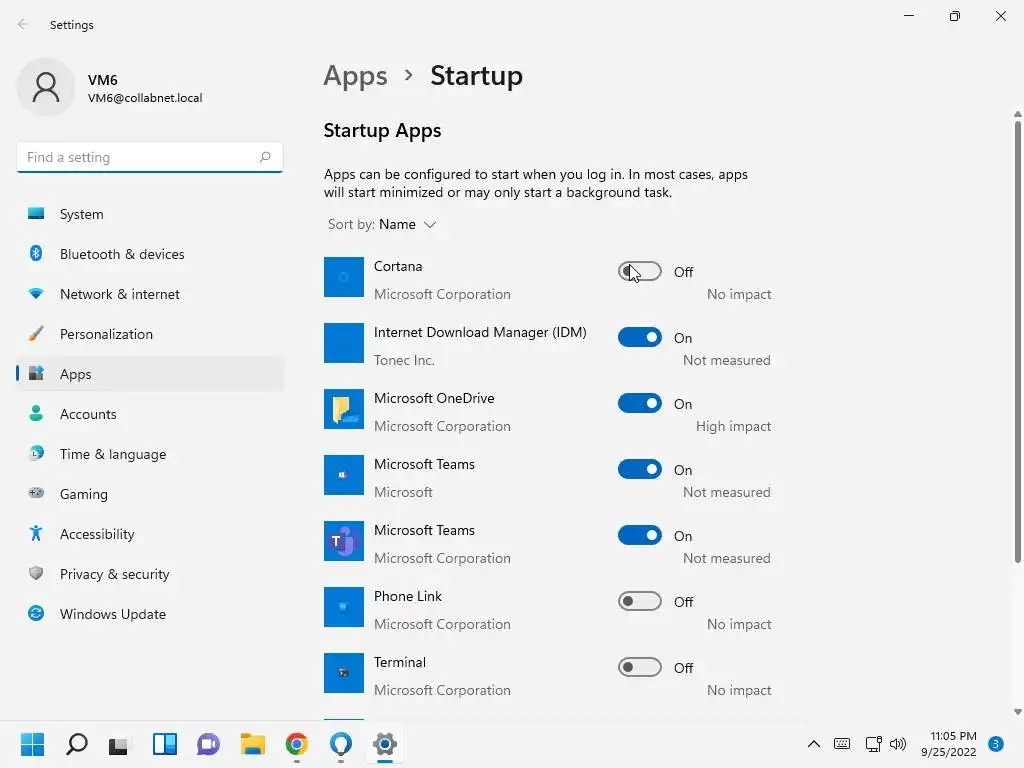The width and height of the screenshot is (1024, 768).
Task: Click the Microsoft OneDrive app icon
Action: (x=344, y=409)
